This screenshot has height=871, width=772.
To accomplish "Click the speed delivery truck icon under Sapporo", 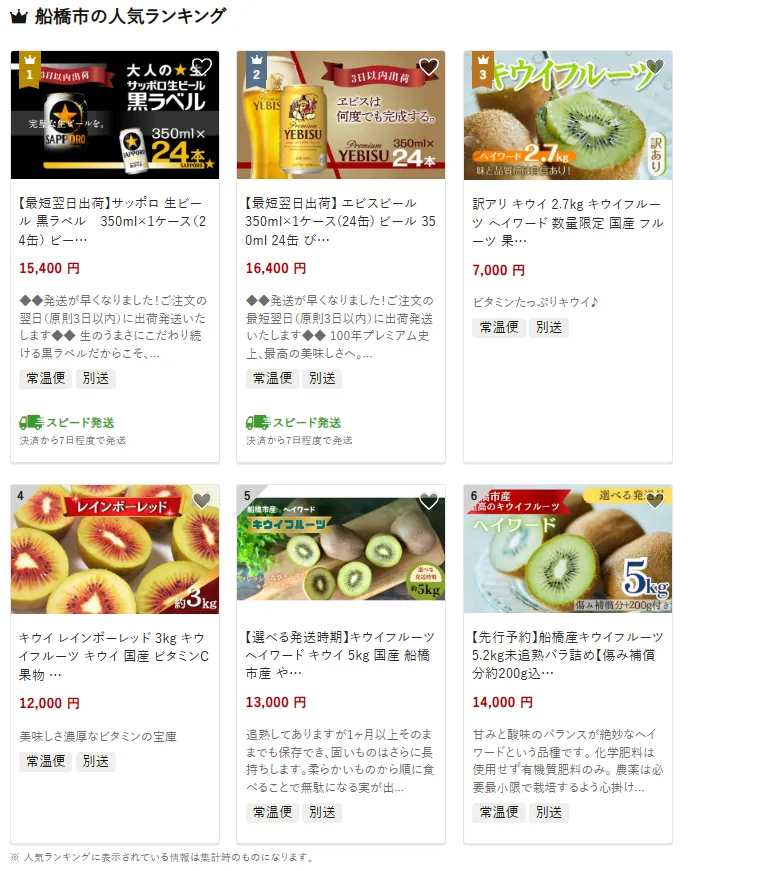I will [x=31, y=423].
